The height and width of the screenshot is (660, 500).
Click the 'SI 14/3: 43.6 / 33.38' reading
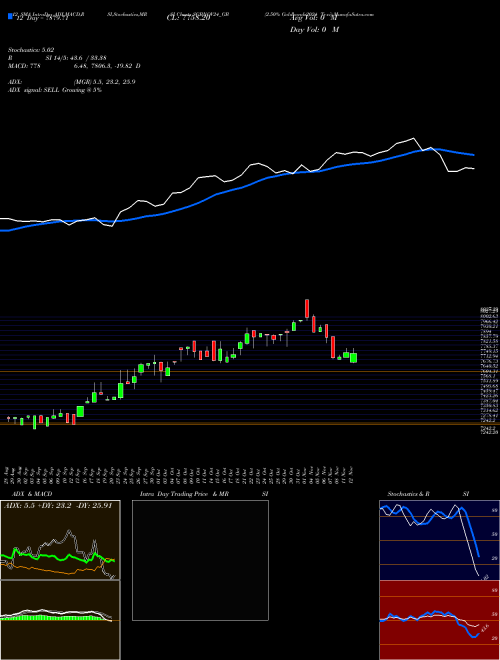(x=76, y=58)
